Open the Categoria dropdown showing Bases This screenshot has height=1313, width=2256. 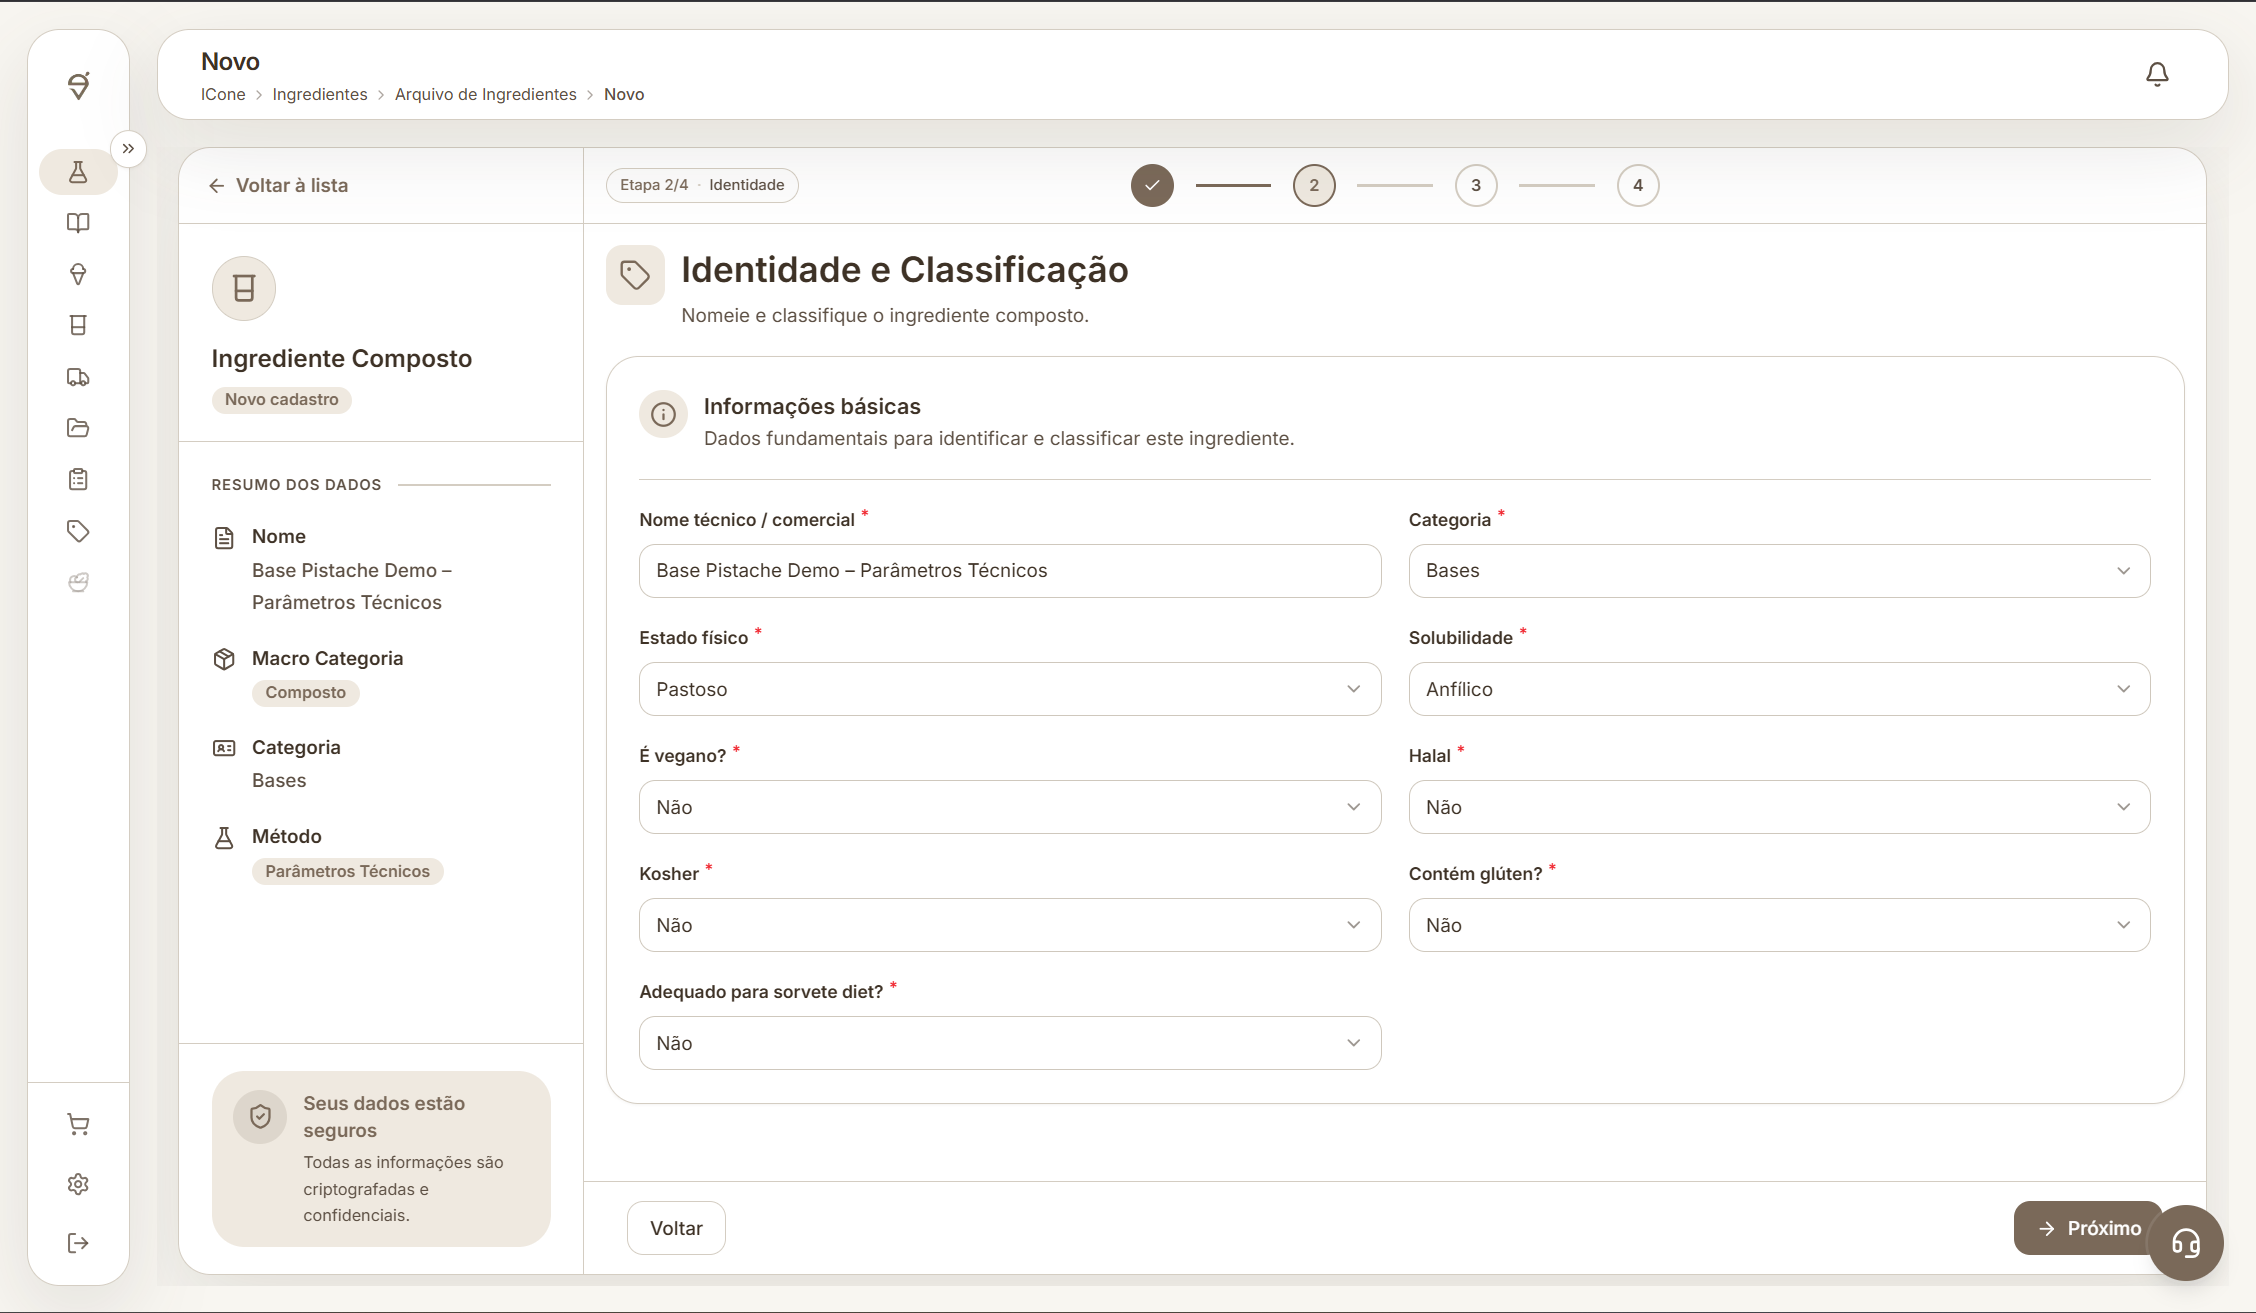point(1779,571)
